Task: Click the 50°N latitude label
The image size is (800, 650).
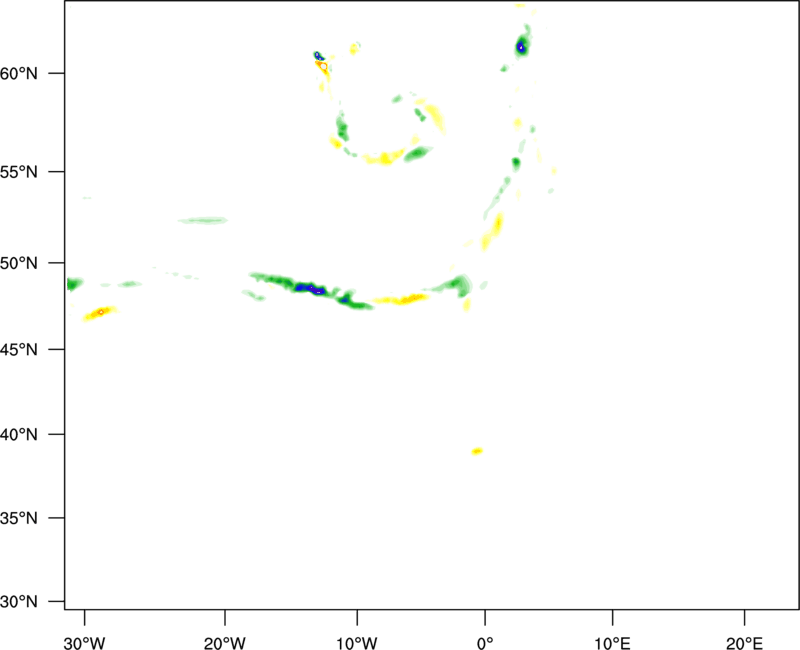Action: (19, 263)
